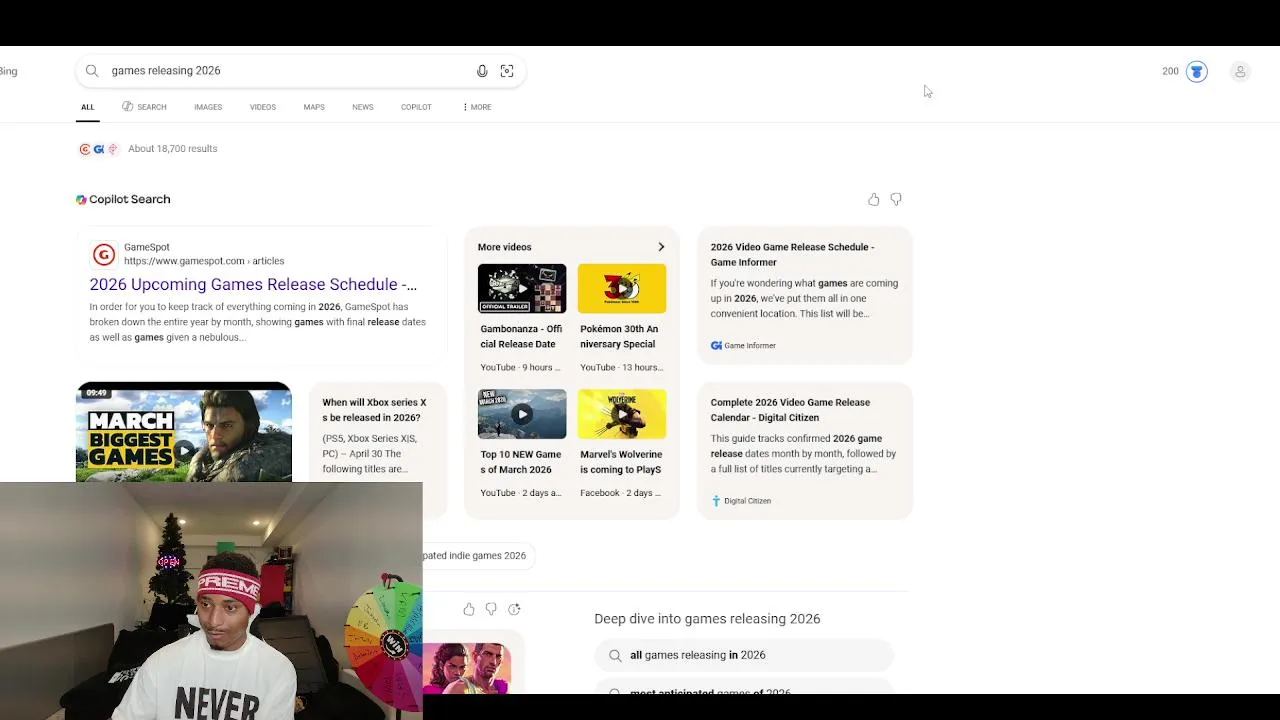The width and height of the screenshot is (1280, 720).
Task: Play Marvel's Wolverine video thumbnail
Action: tap(622, 414)
